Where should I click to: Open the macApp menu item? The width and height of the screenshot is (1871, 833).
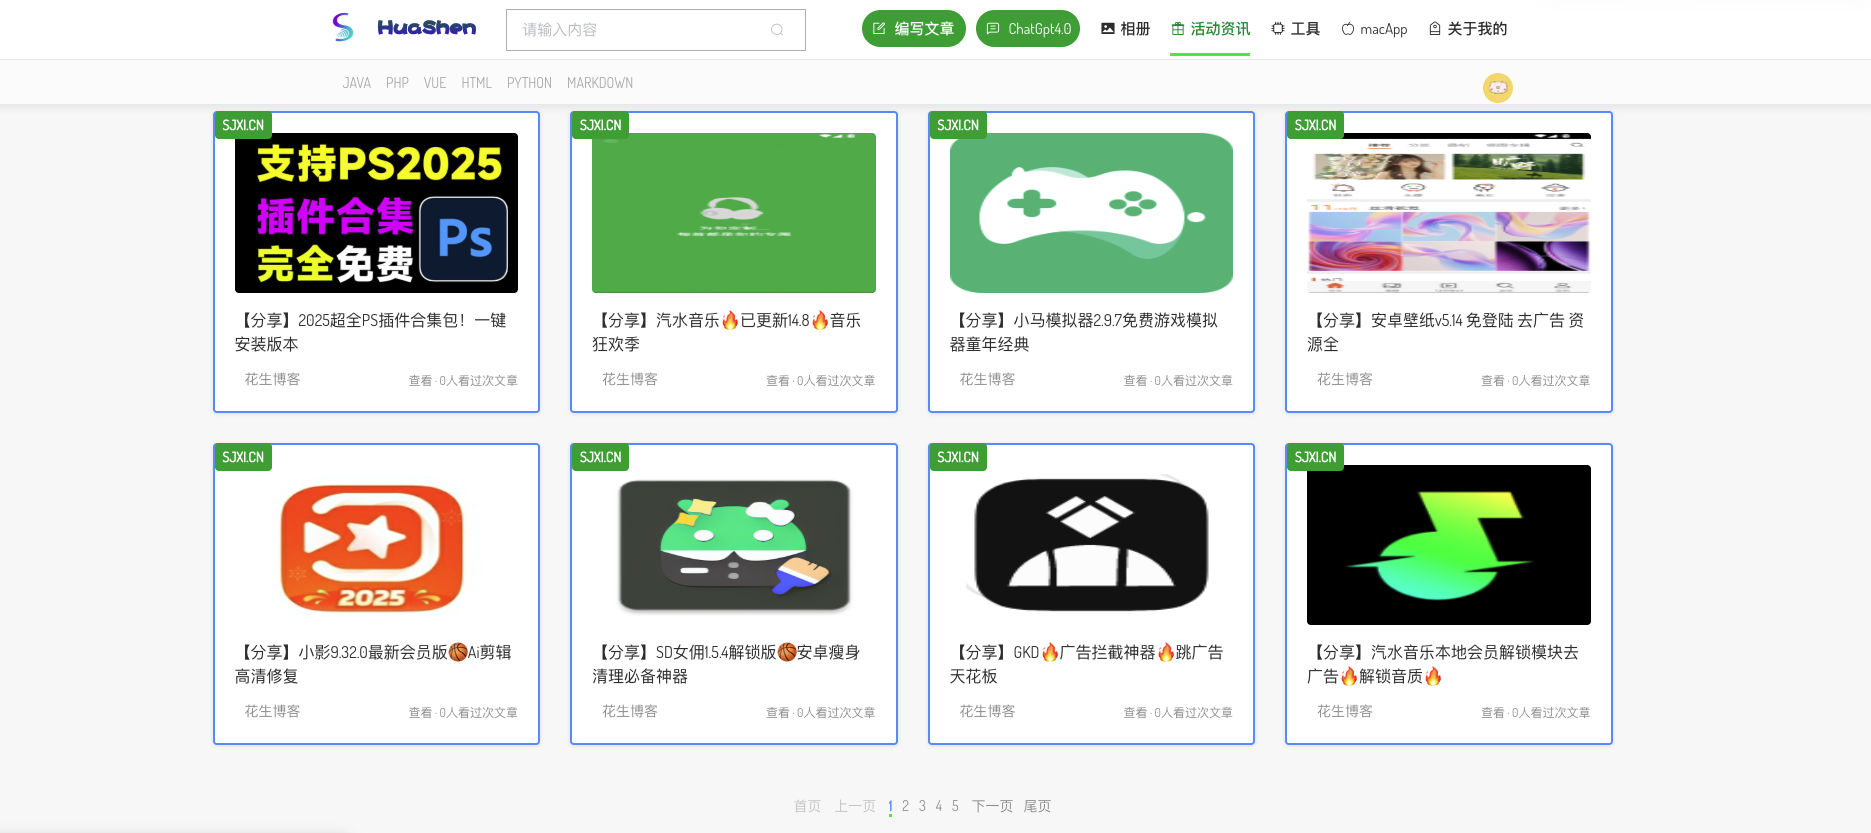coord(1374,29)
